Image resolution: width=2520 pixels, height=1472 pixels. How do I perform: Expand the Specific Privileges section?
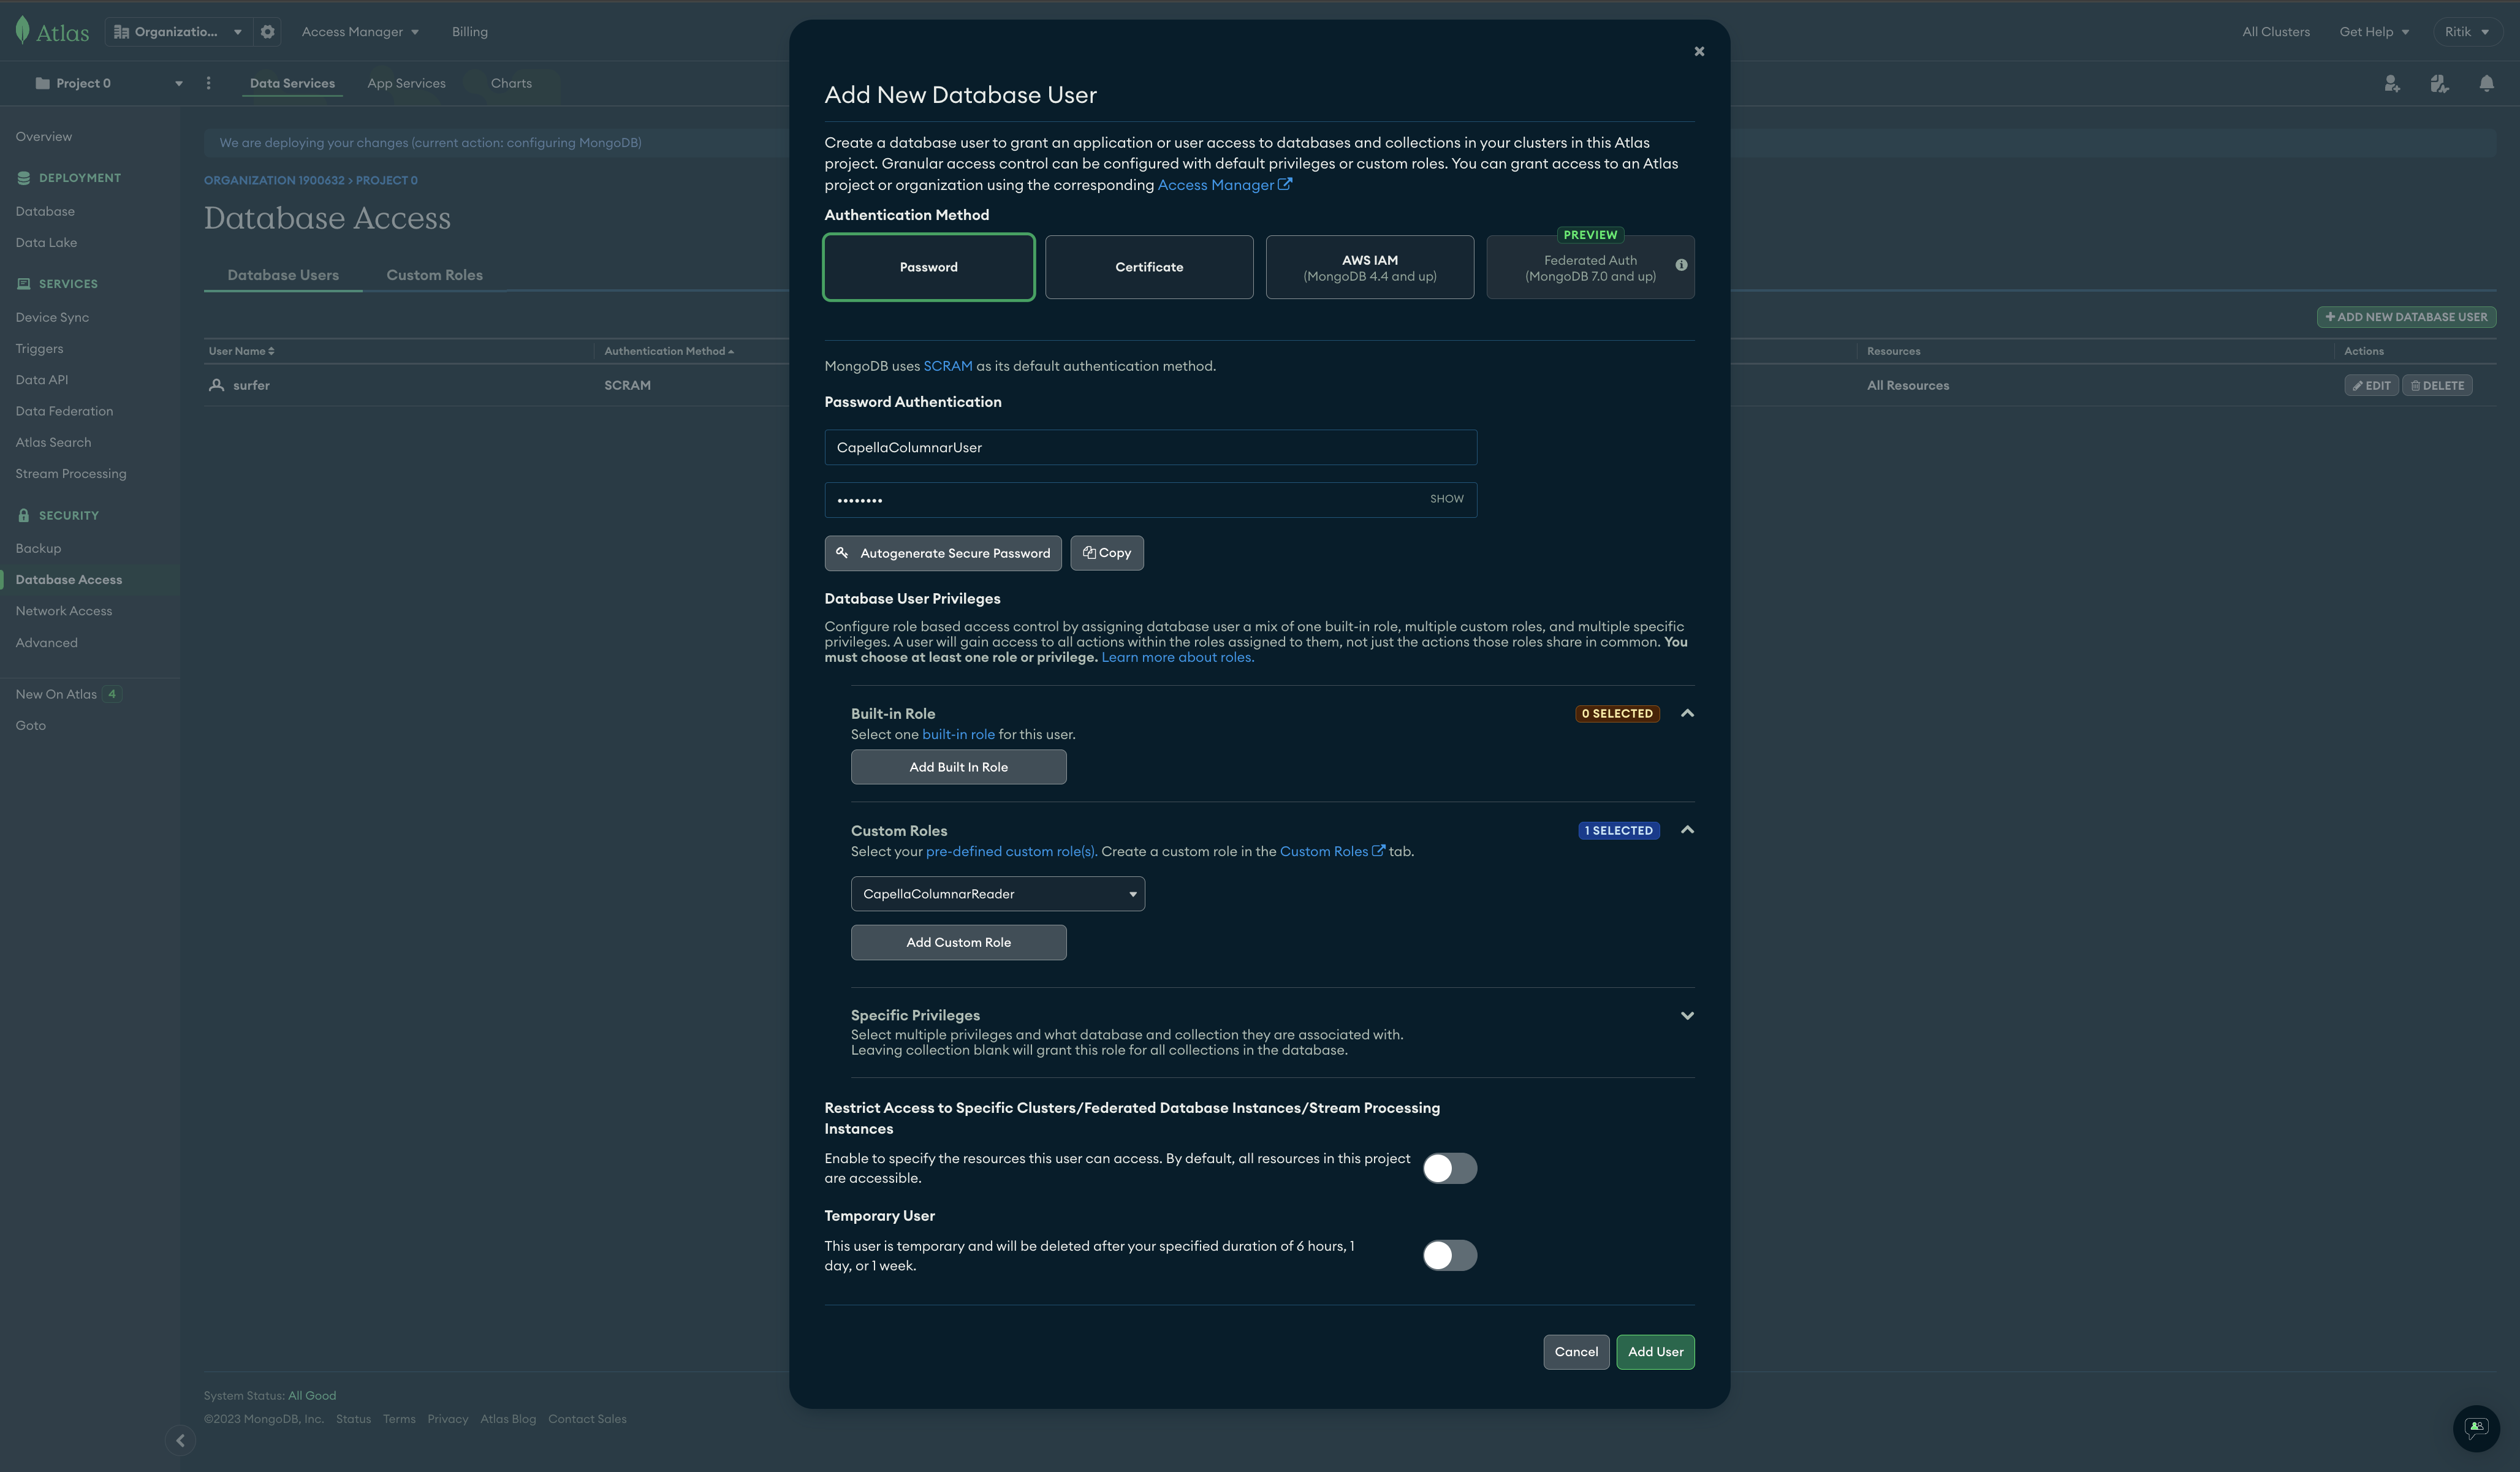[x=1687, y=1015]
